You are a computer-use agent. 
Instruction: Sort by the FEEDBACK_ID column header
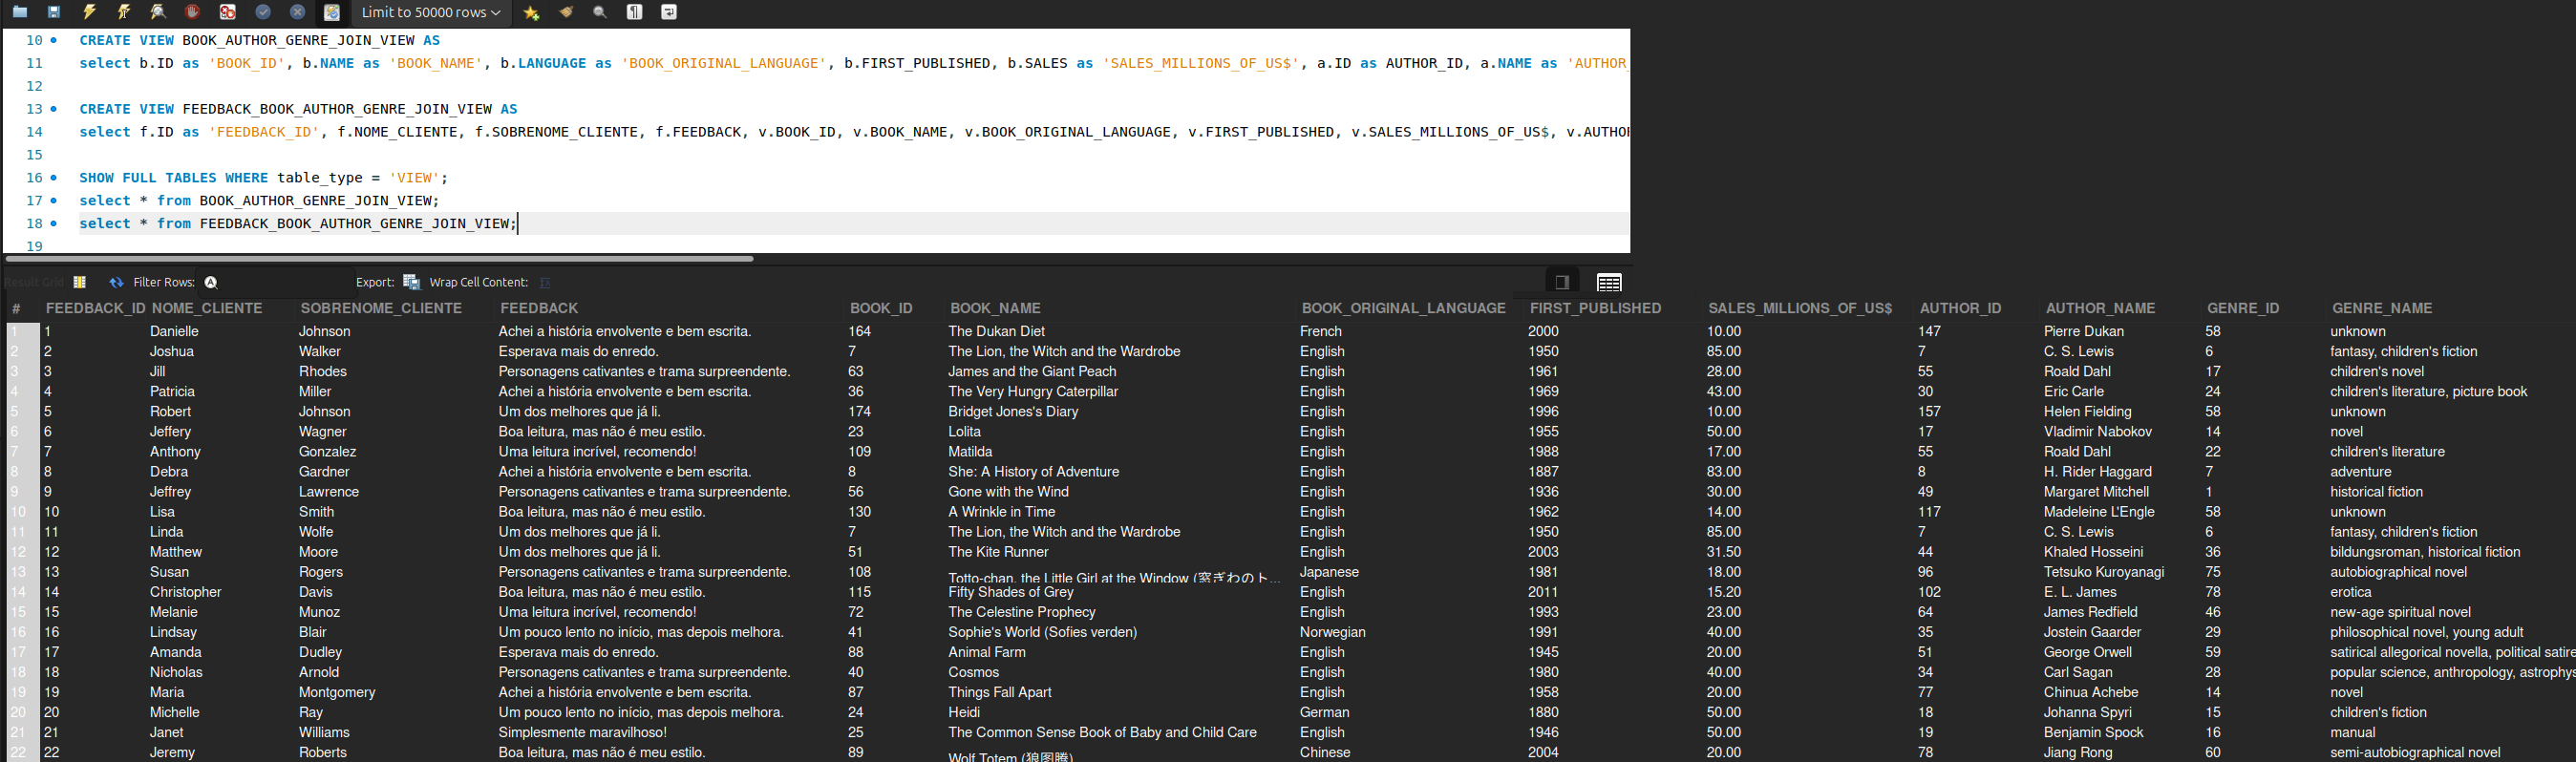[95, 308]
